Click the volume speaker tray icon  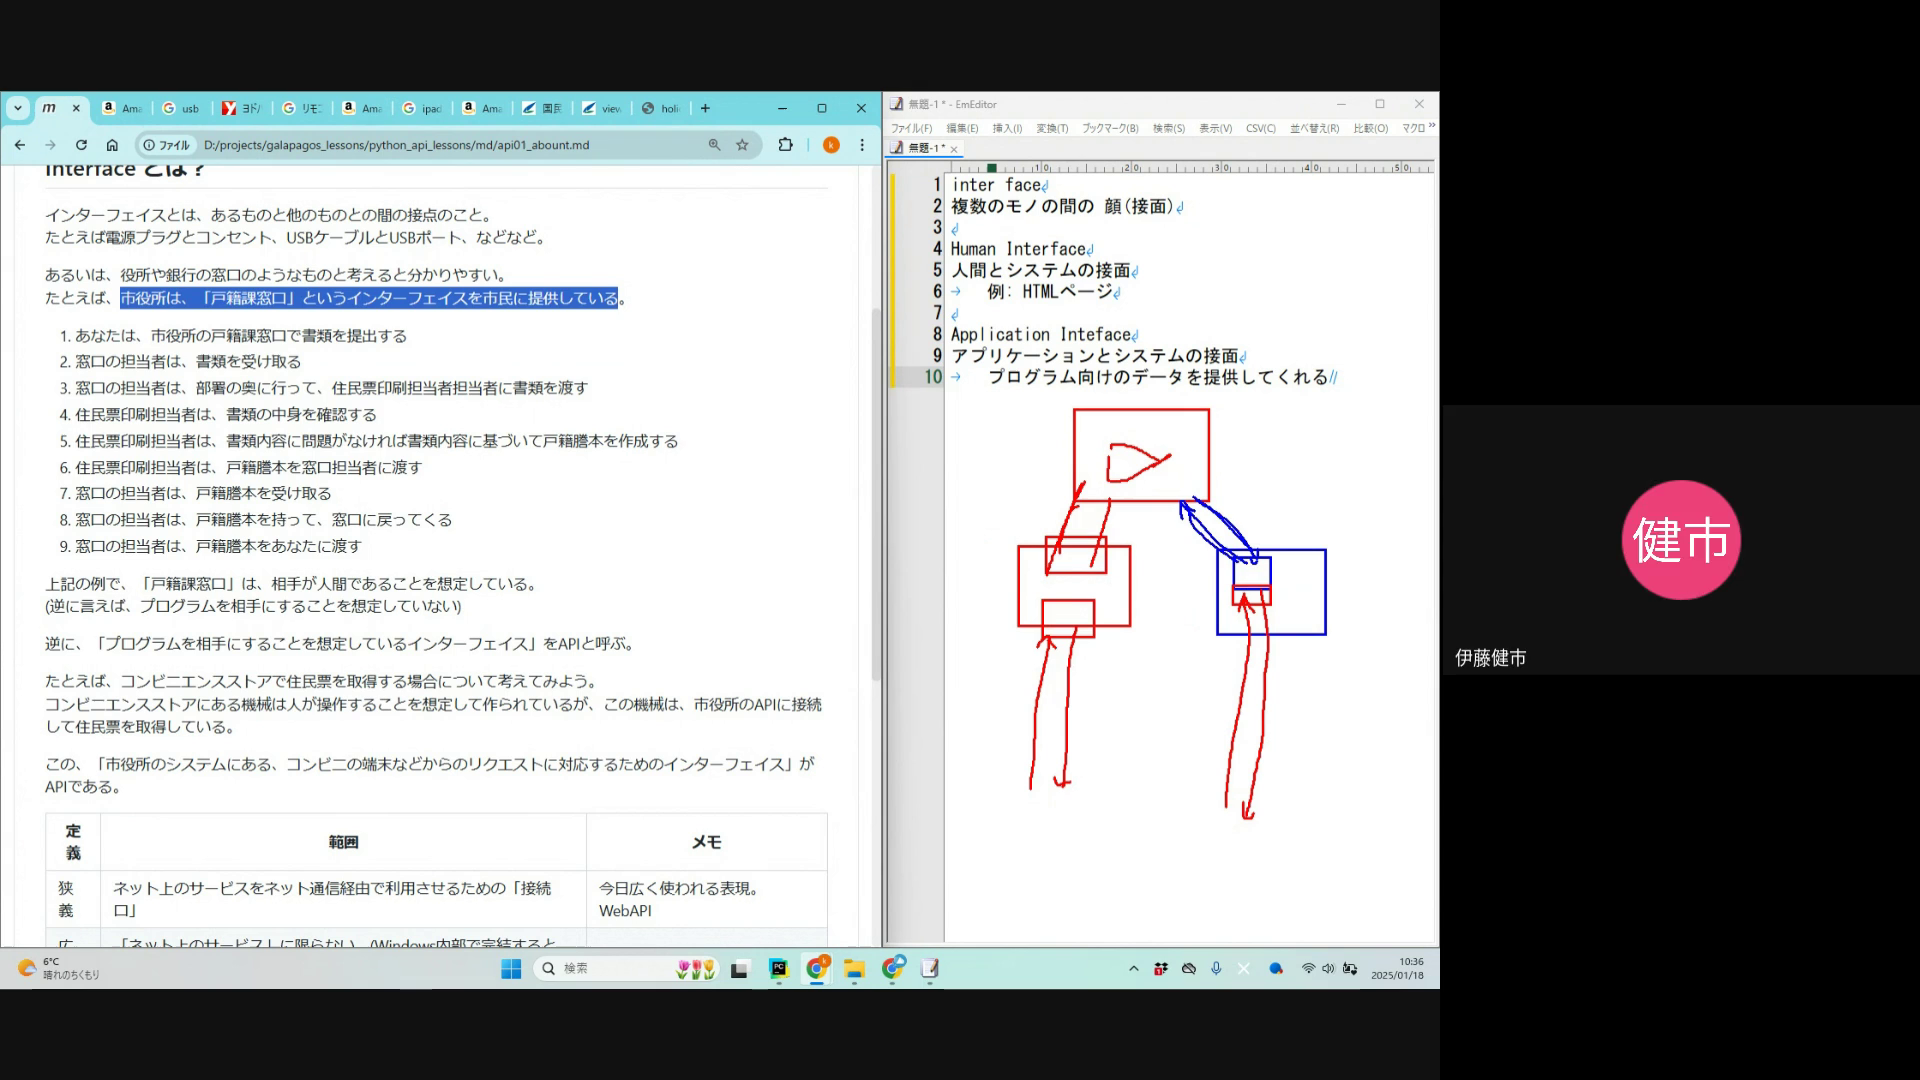(1328, 968)
